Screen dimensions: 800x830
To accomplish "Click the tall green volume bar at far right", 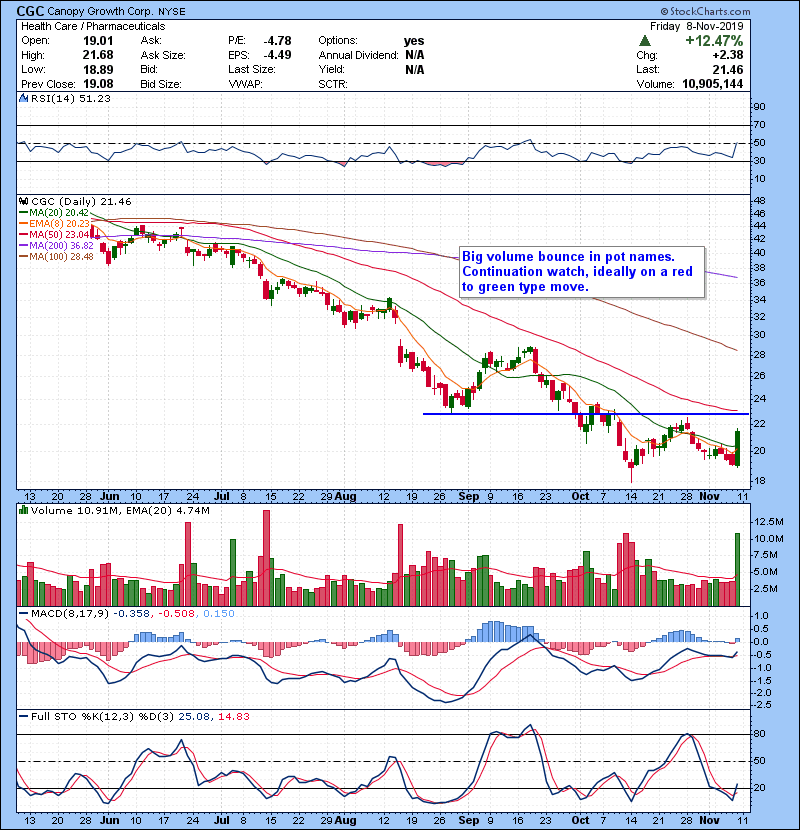I will pos(738,570).
